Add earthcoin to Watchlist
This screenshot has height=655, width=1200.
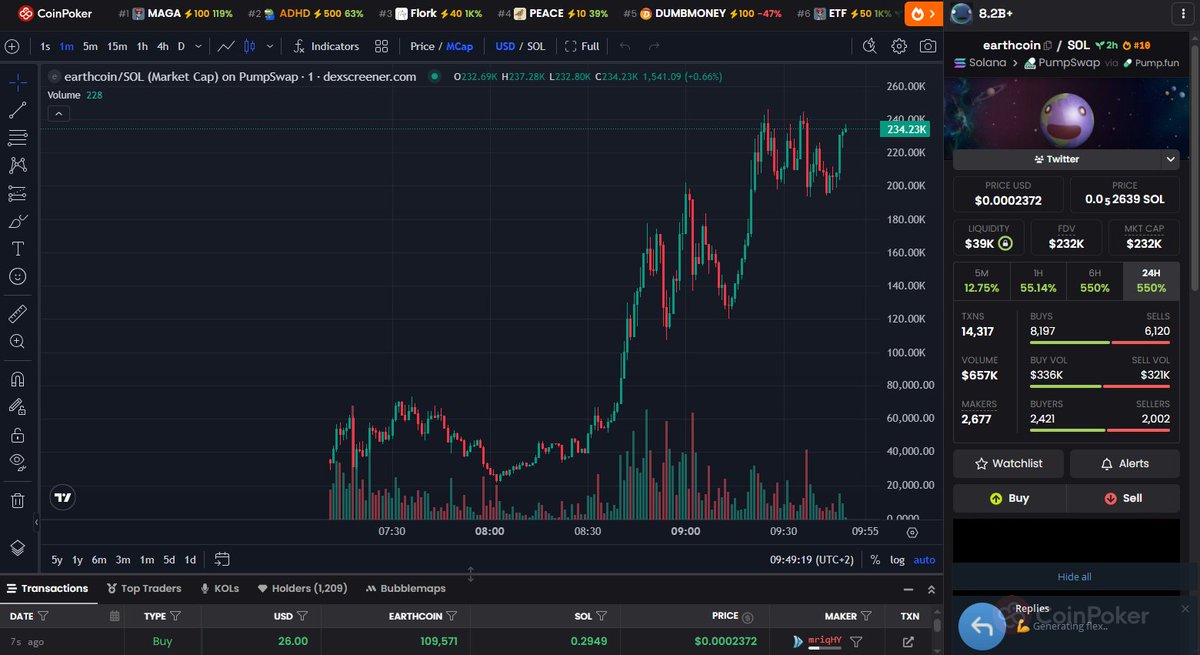(x=1009, y=464)
